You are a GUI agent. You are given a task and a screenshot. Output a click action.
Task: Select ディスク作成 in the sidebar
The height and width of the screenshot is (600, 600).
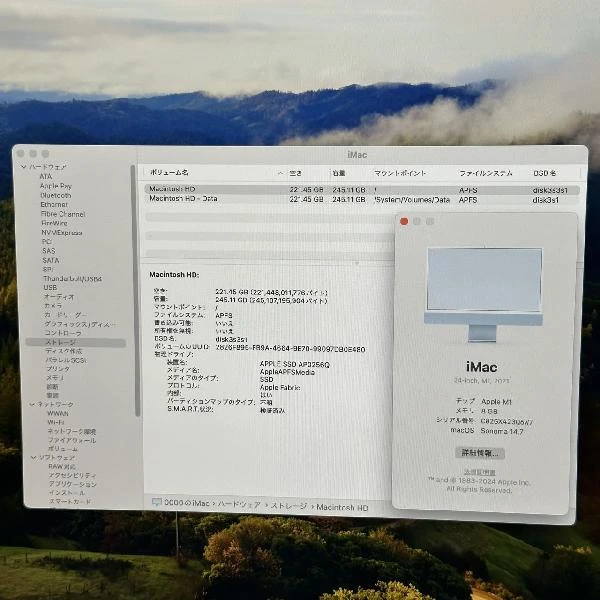[64, 351]
